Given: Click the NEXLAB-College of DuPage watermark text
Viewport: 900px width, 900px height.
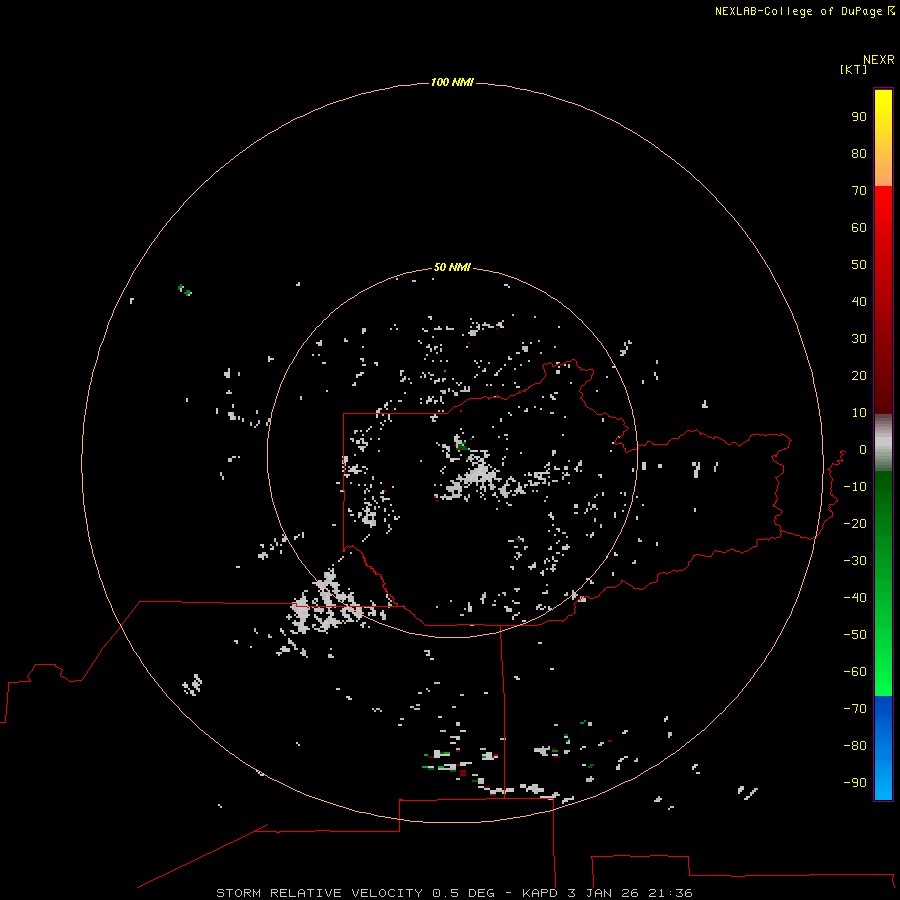Looking at the screenshot, I should click(804, 11).
